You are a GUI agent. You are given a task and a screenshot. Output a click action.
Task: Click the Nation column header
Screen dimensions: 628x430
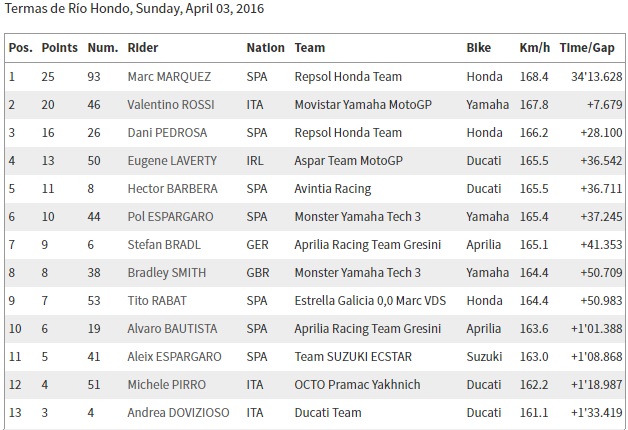[265, 48]
